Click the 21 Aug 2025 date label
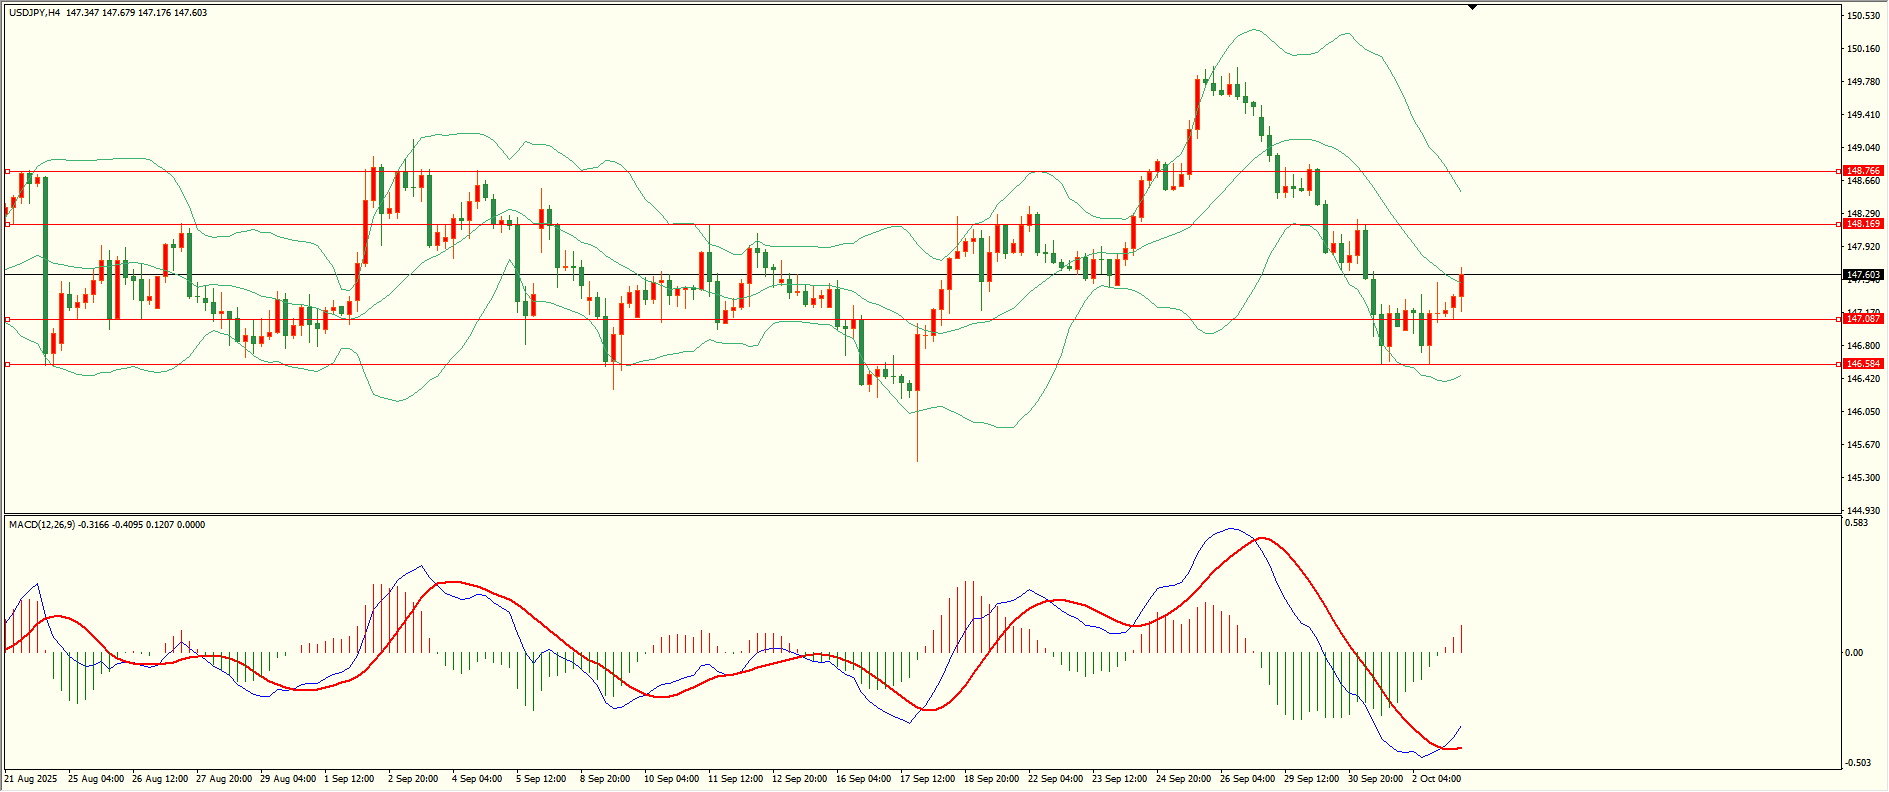The image size is (1889, 792). pos(31,779)
